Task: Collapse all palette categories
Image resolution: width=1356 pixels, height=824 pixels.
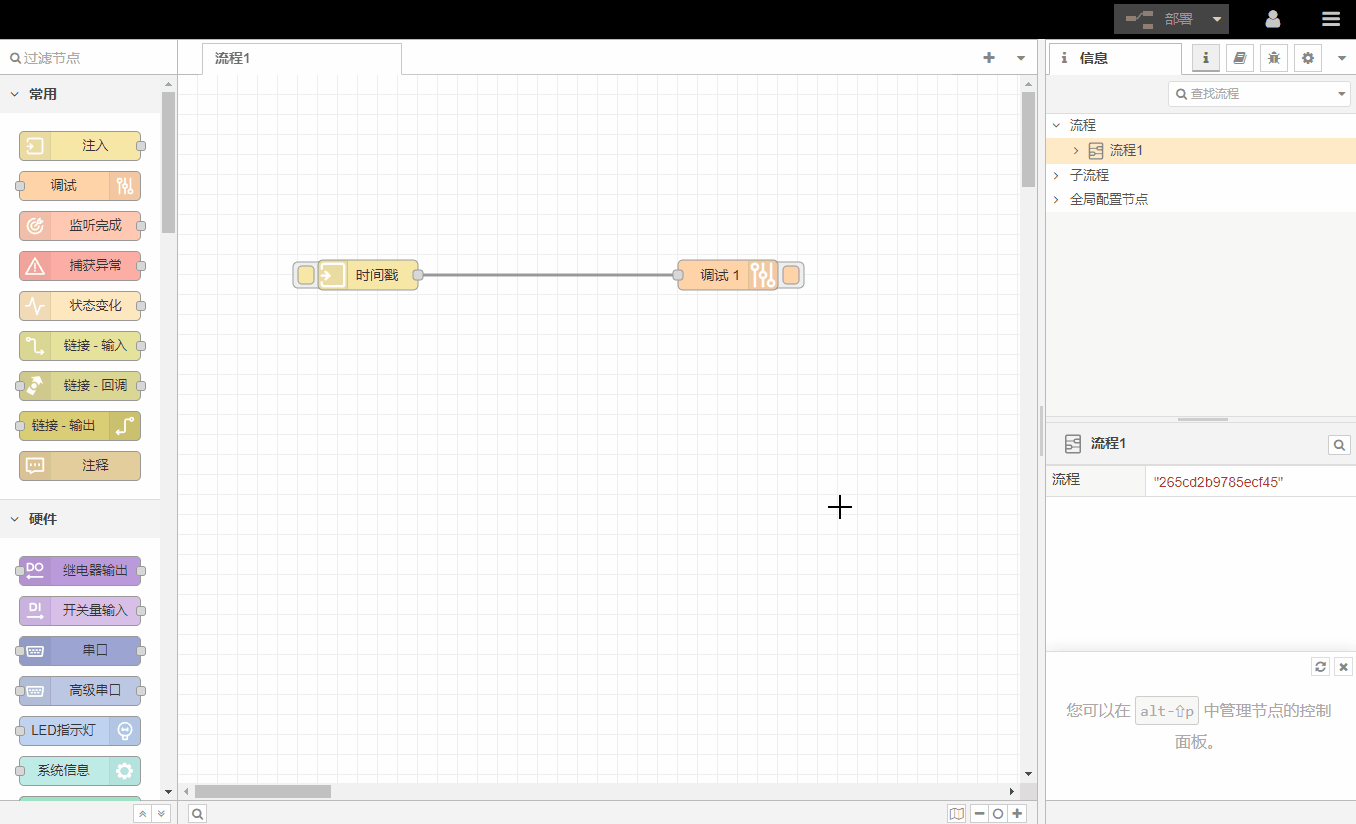Action: pyautogui.click(x=143, y=814)
